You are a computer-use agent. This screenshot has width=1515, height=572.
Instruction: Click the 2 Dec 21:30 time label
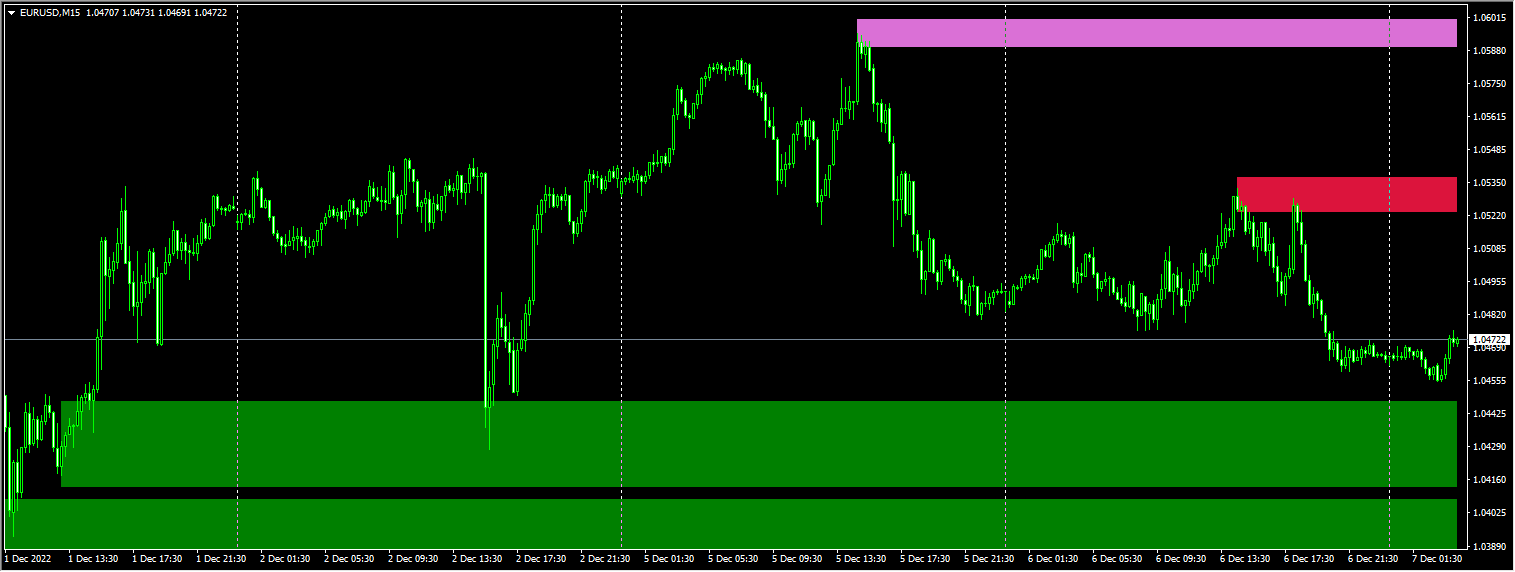click(x=605, y=560)
